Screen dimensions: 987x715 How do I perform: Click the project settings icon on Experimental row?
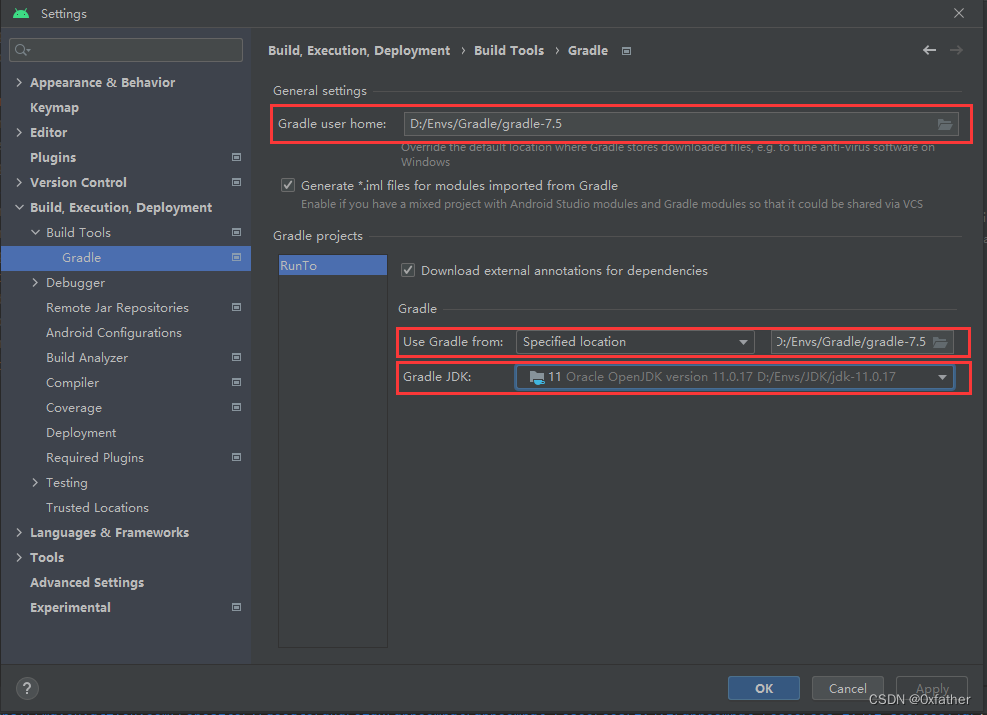coord(237,607)
